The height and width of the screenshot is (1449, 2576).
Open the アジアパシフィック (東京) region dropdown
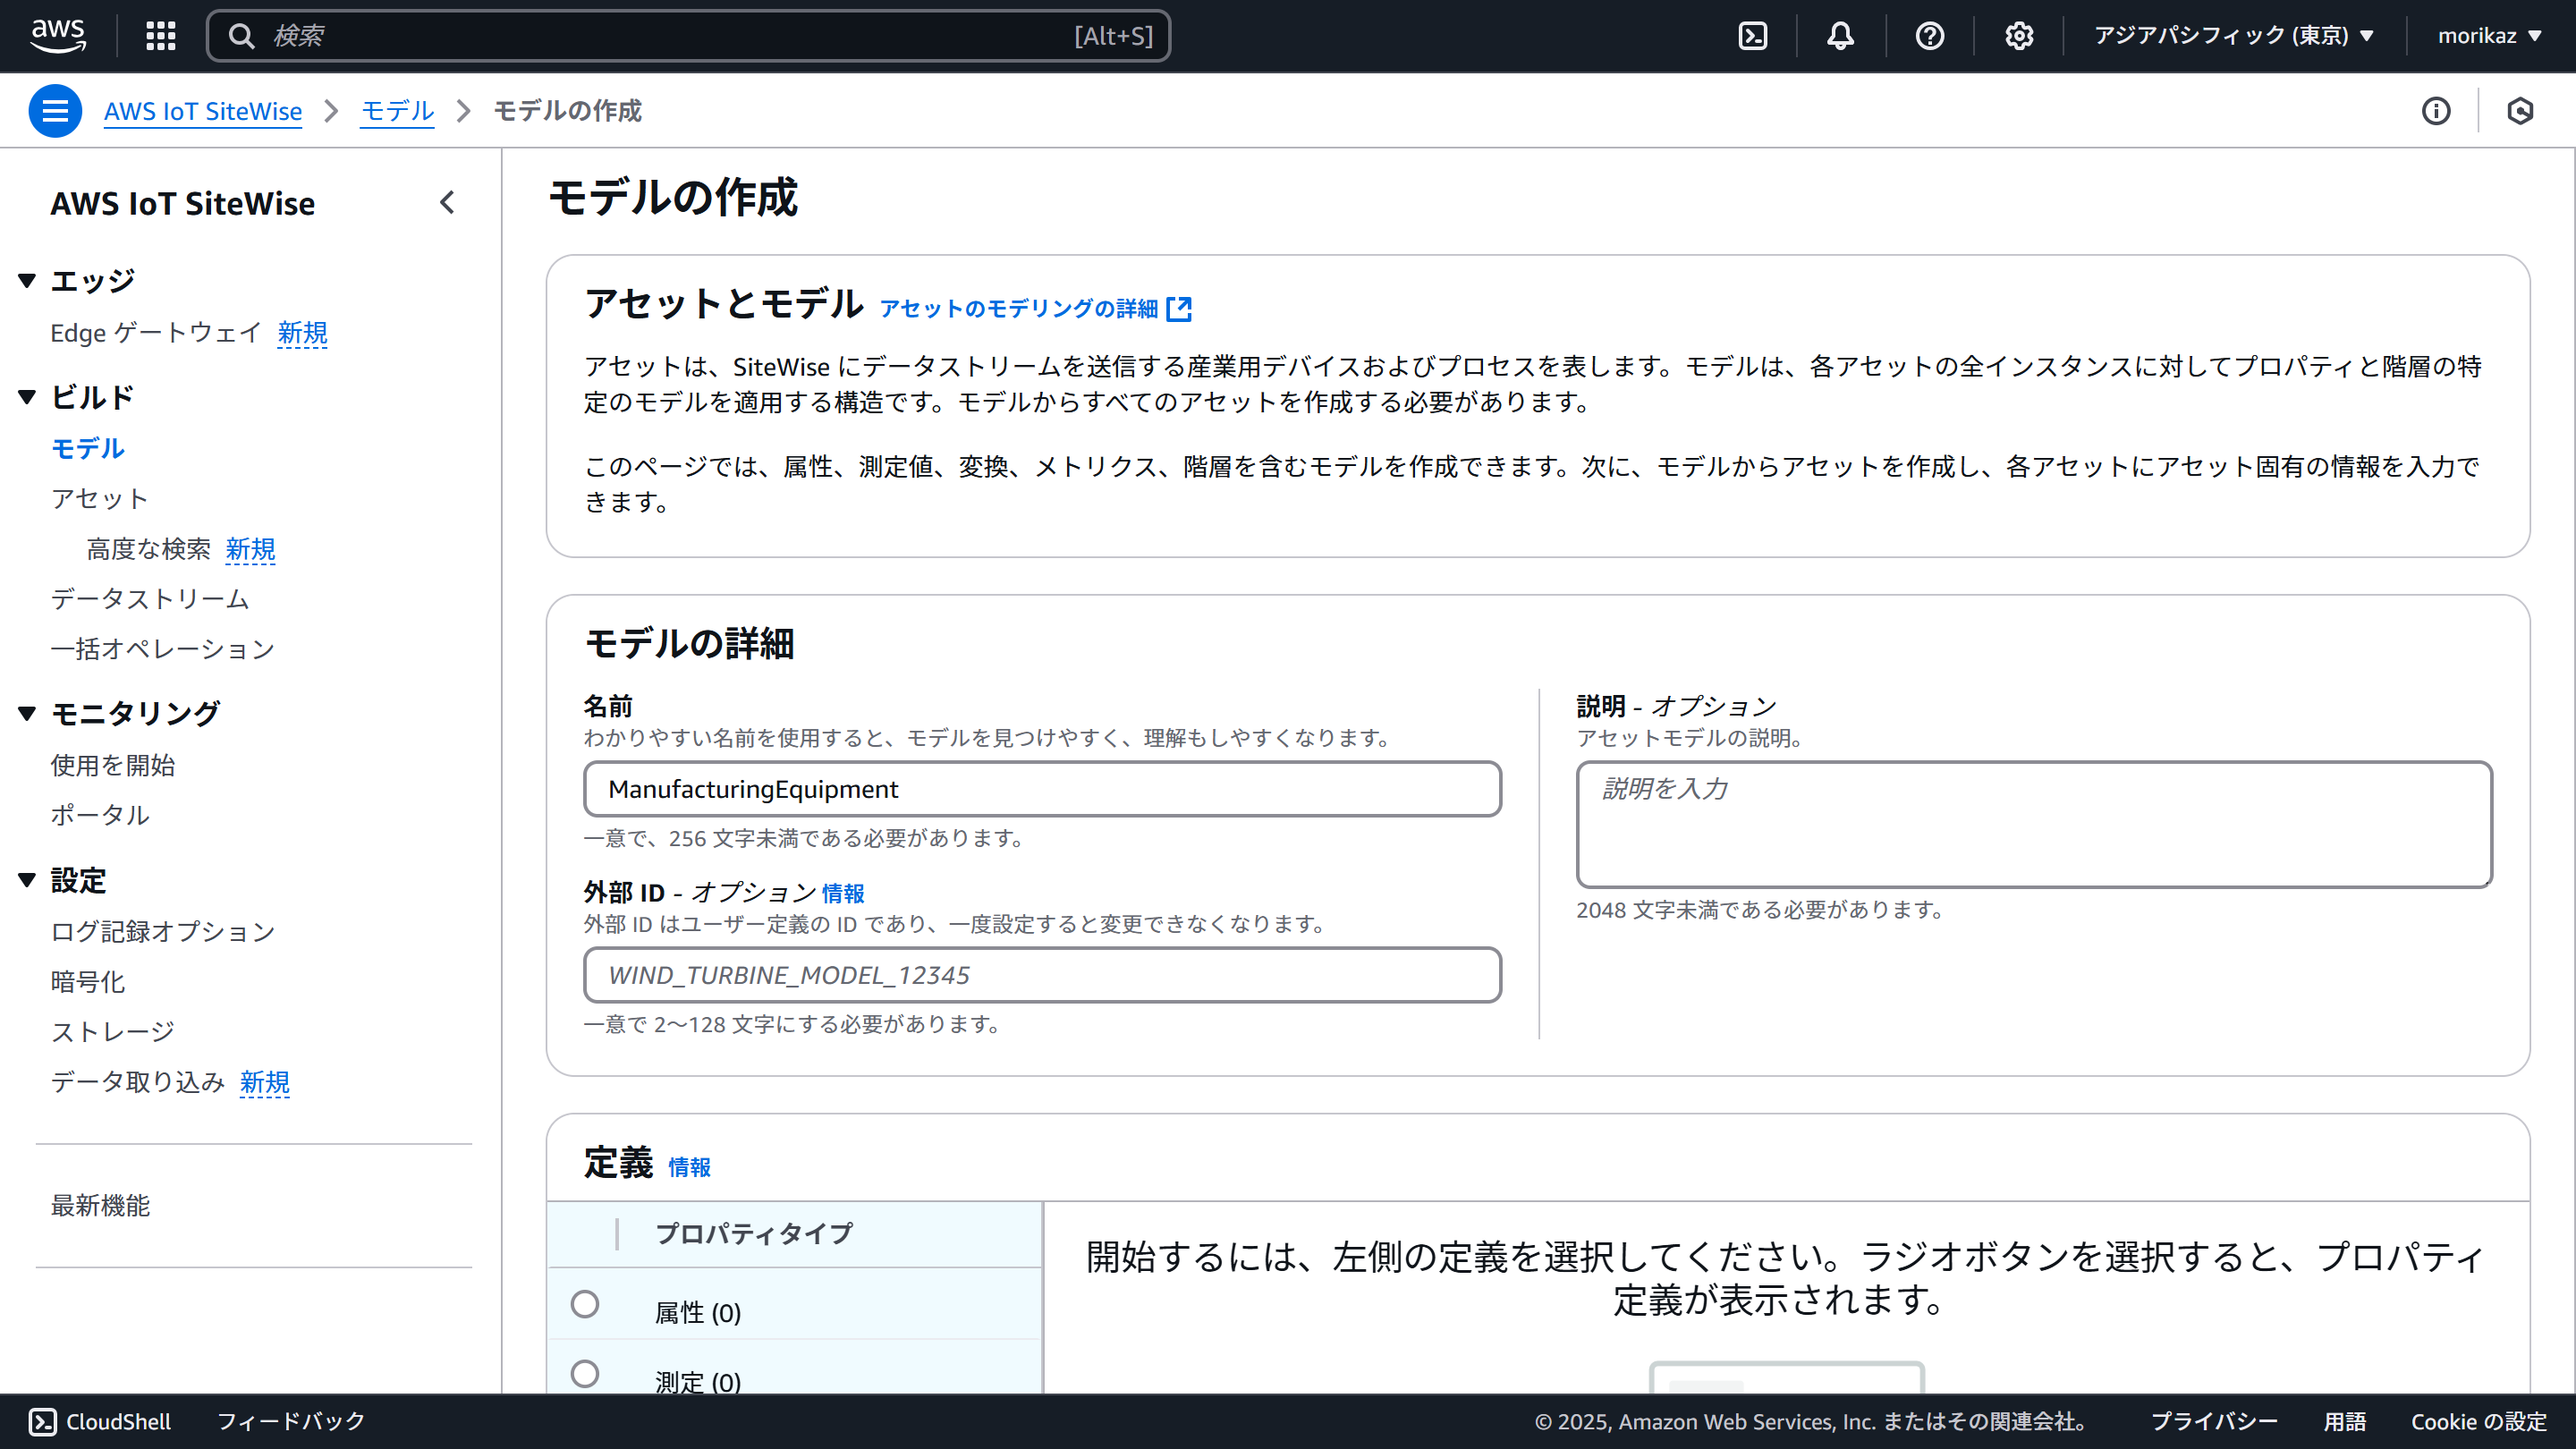click(2235, 36)
